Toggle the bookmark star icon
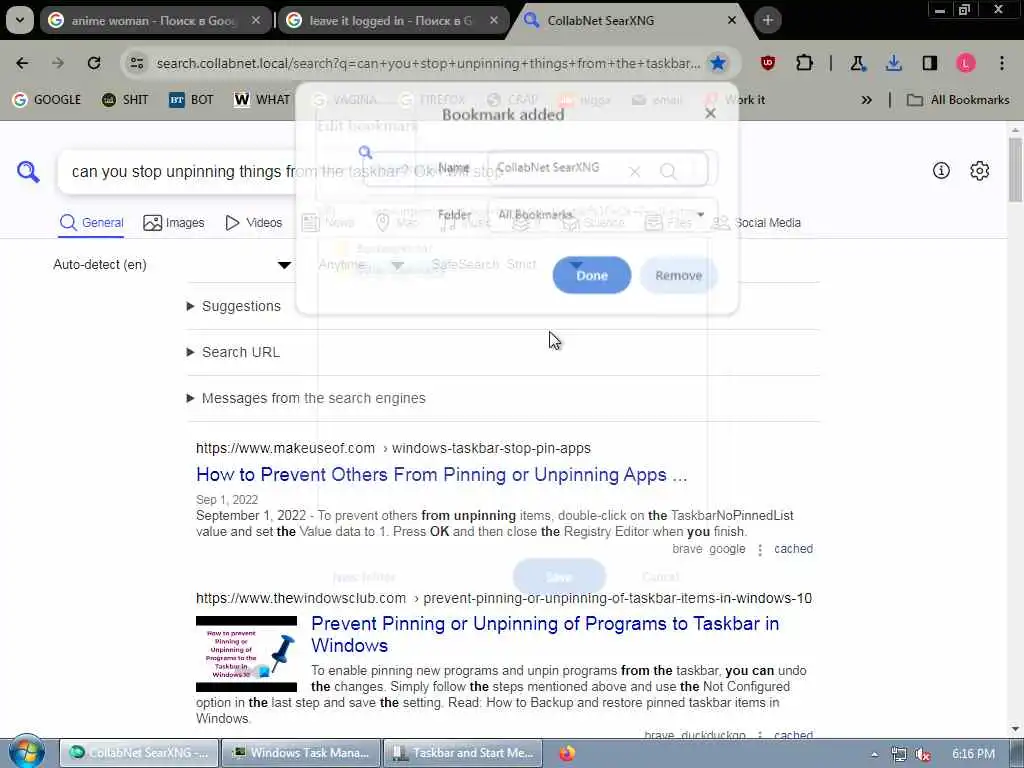This screenshot has width=1024, height=768. [718, 63]
